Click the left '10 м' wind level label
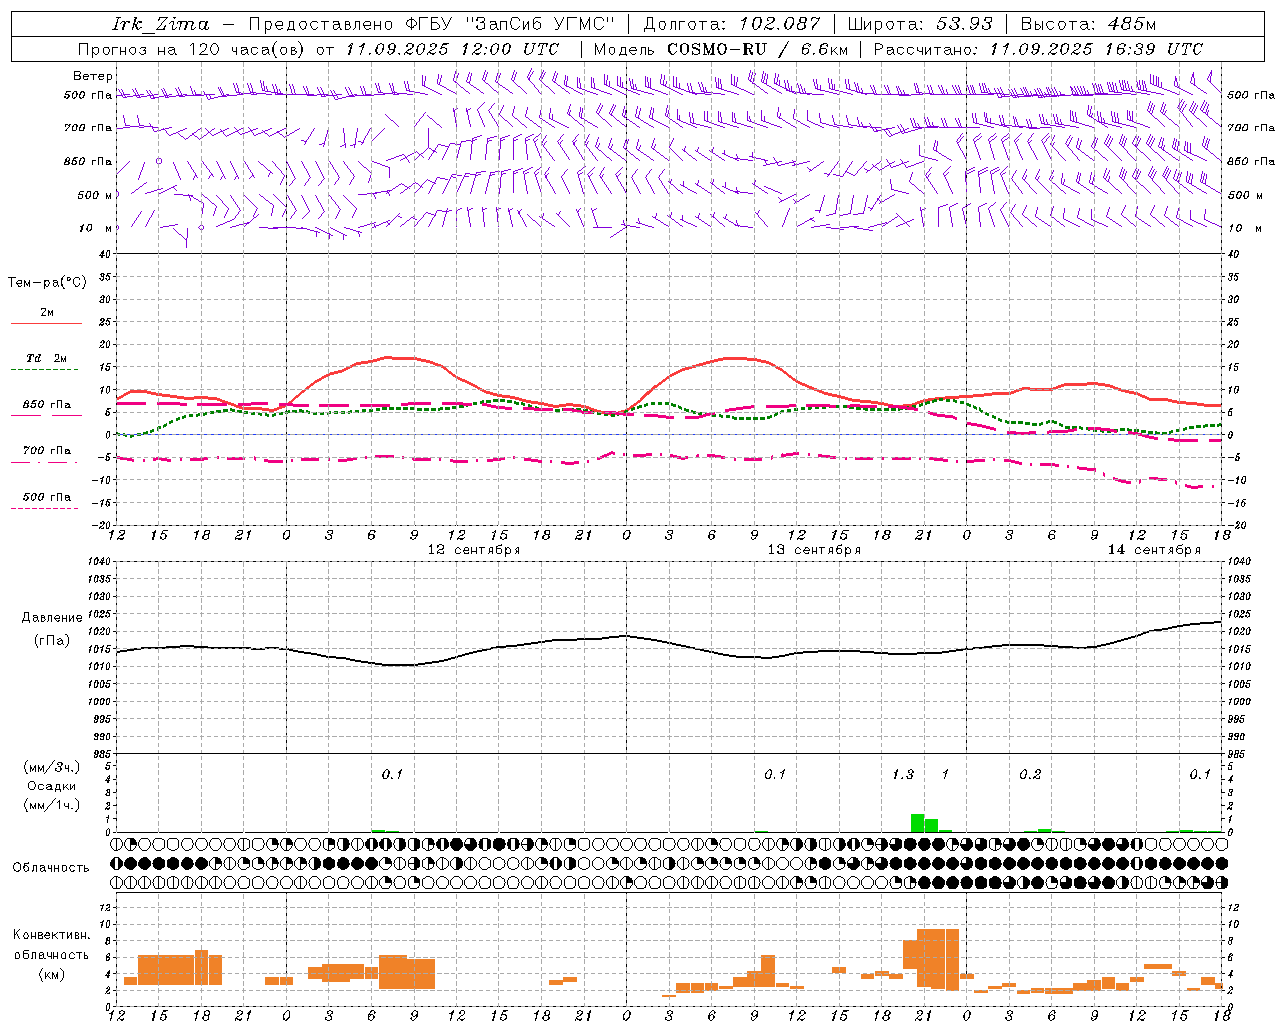The width and height of the screenshot is (1280, 1024). click(x=96, y=229)
